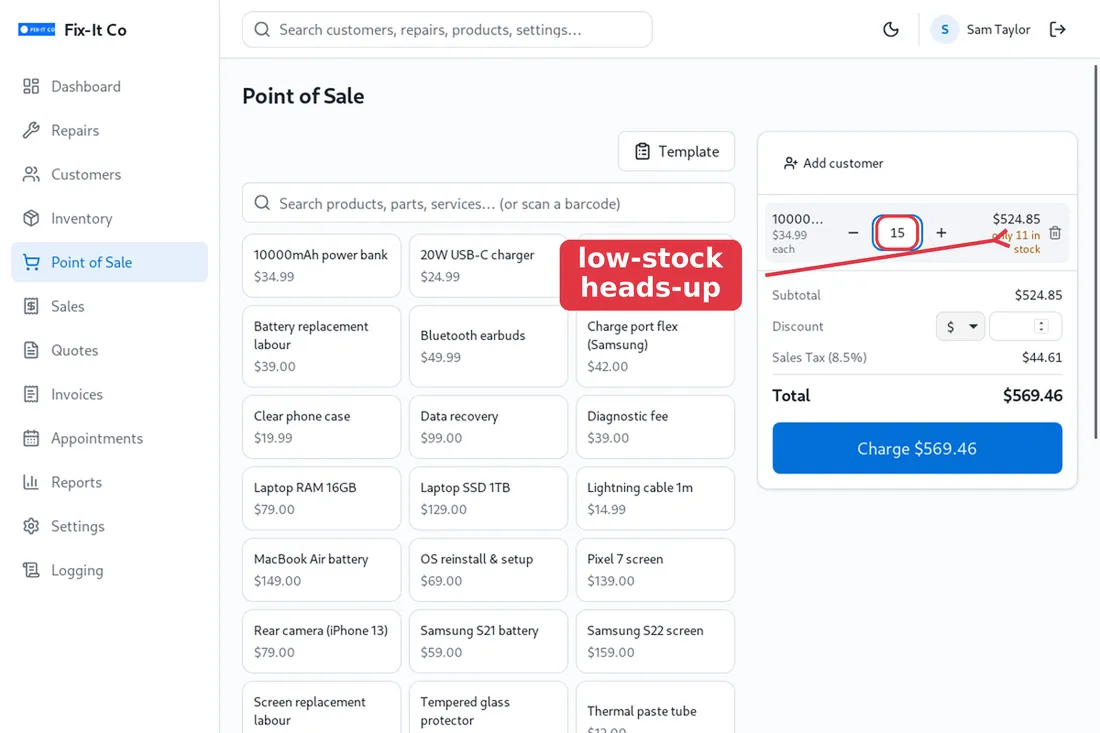
Task: Open Invoices in the sidebar
Action: click(109, 394)
